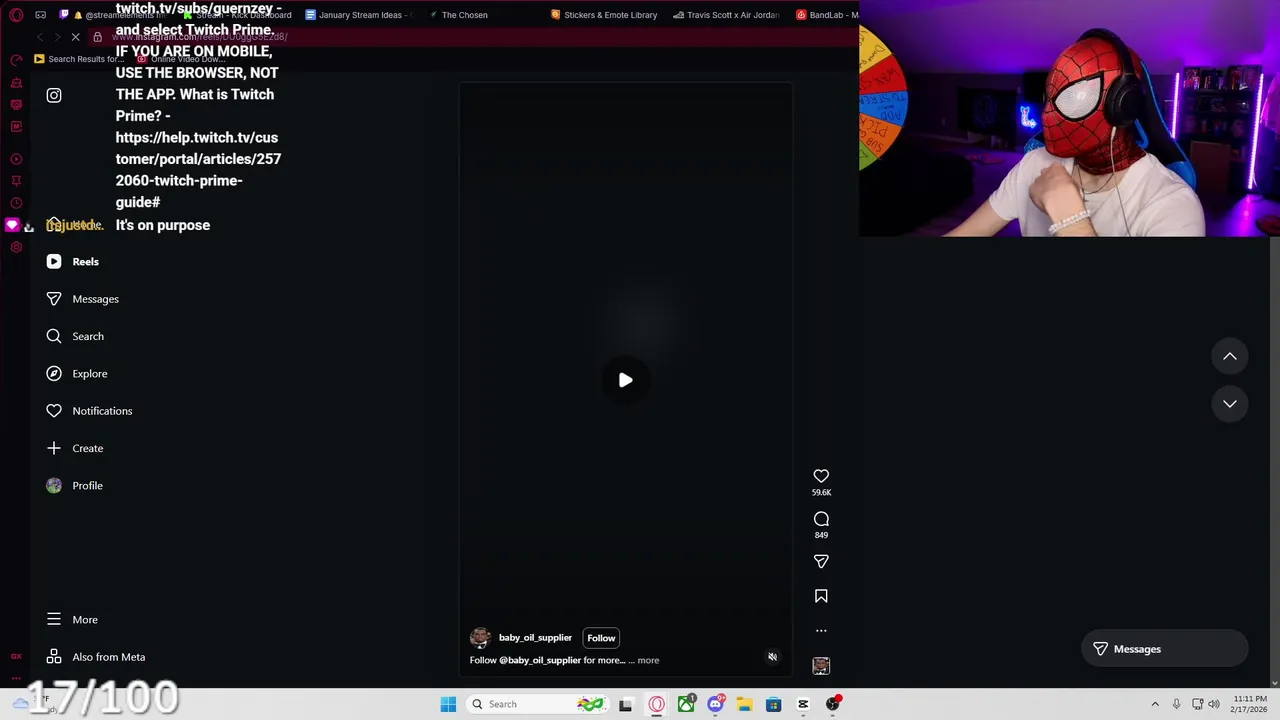This screenshot has width=1280, height=720.
Task: Show hidden system tray icons
Action: pyautogui.click(x=1155, y=704)
